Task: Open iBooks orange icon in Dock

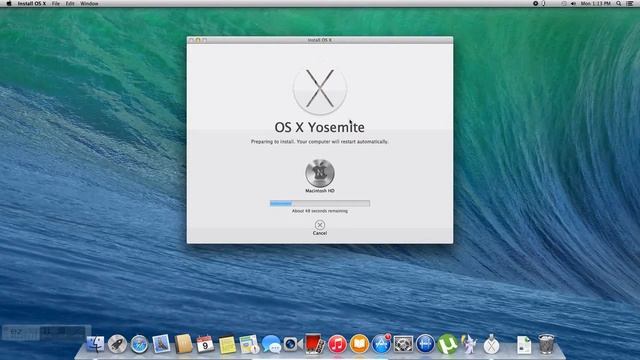Action: 359,344
